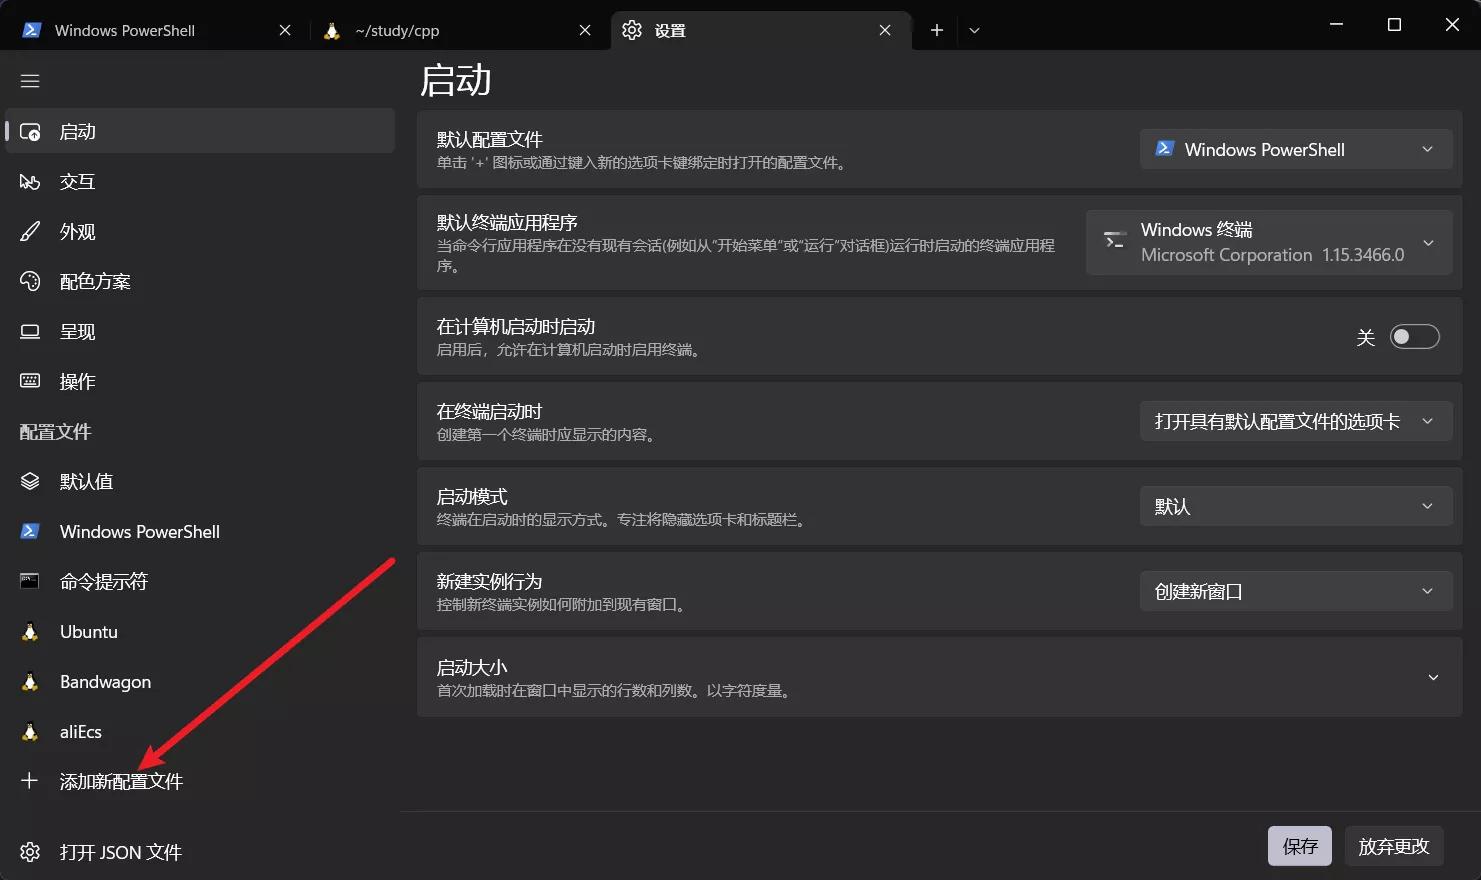Click the 新建实例行为 setting label
This screenshot has height=880, width=1481.
490,581
